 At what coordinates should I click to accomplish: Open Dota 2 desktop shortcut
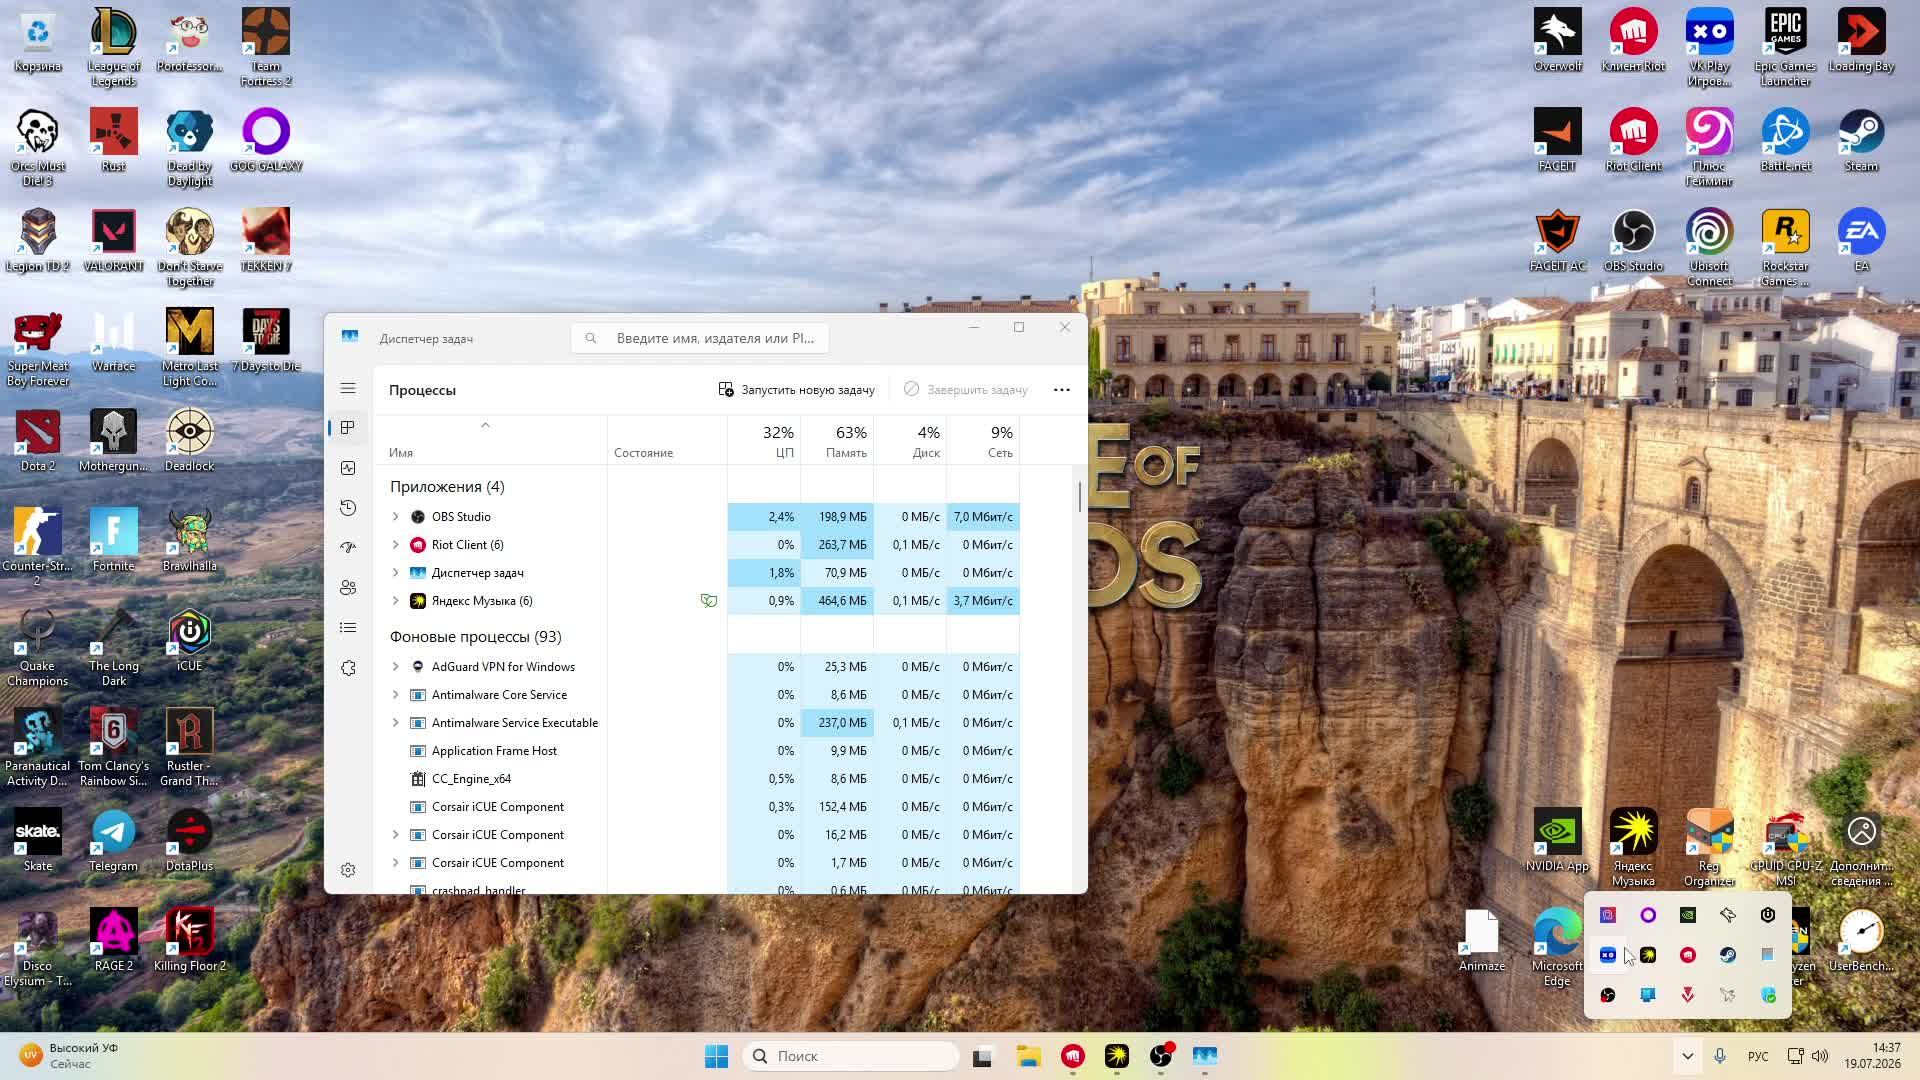(38, 441)
